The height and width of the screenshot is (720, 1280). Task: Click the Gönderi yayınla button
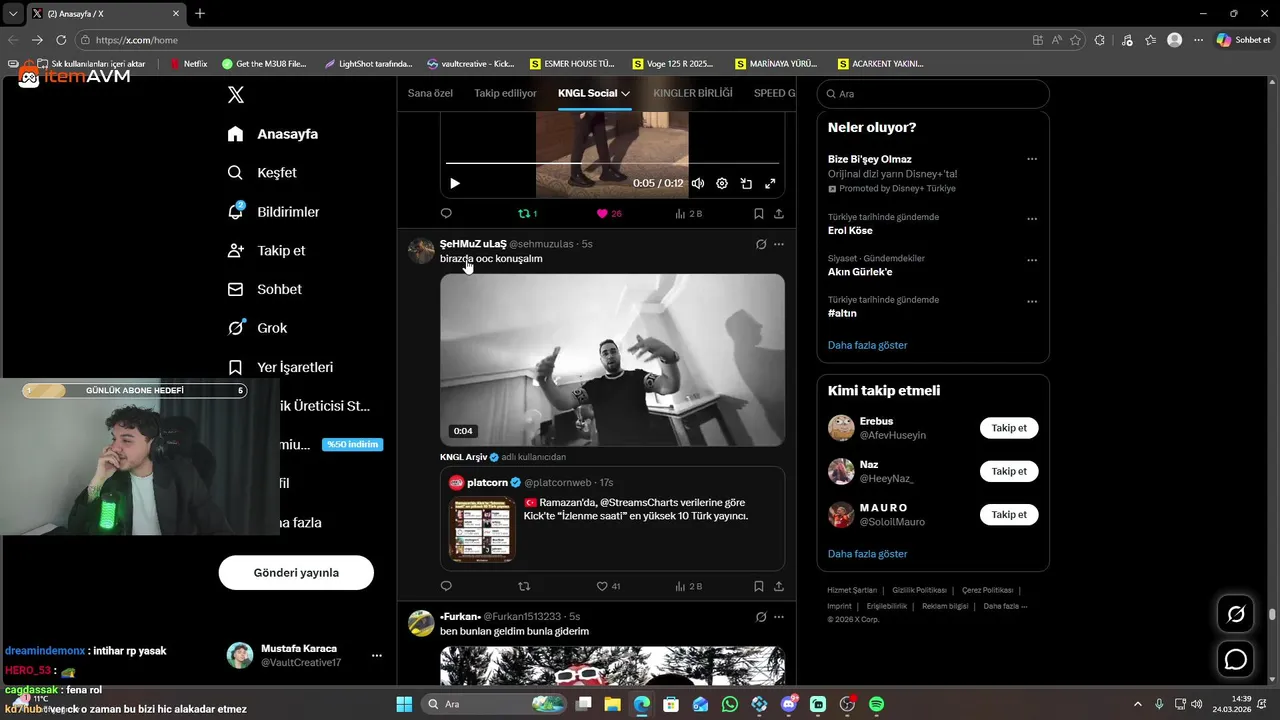[296, 573]
